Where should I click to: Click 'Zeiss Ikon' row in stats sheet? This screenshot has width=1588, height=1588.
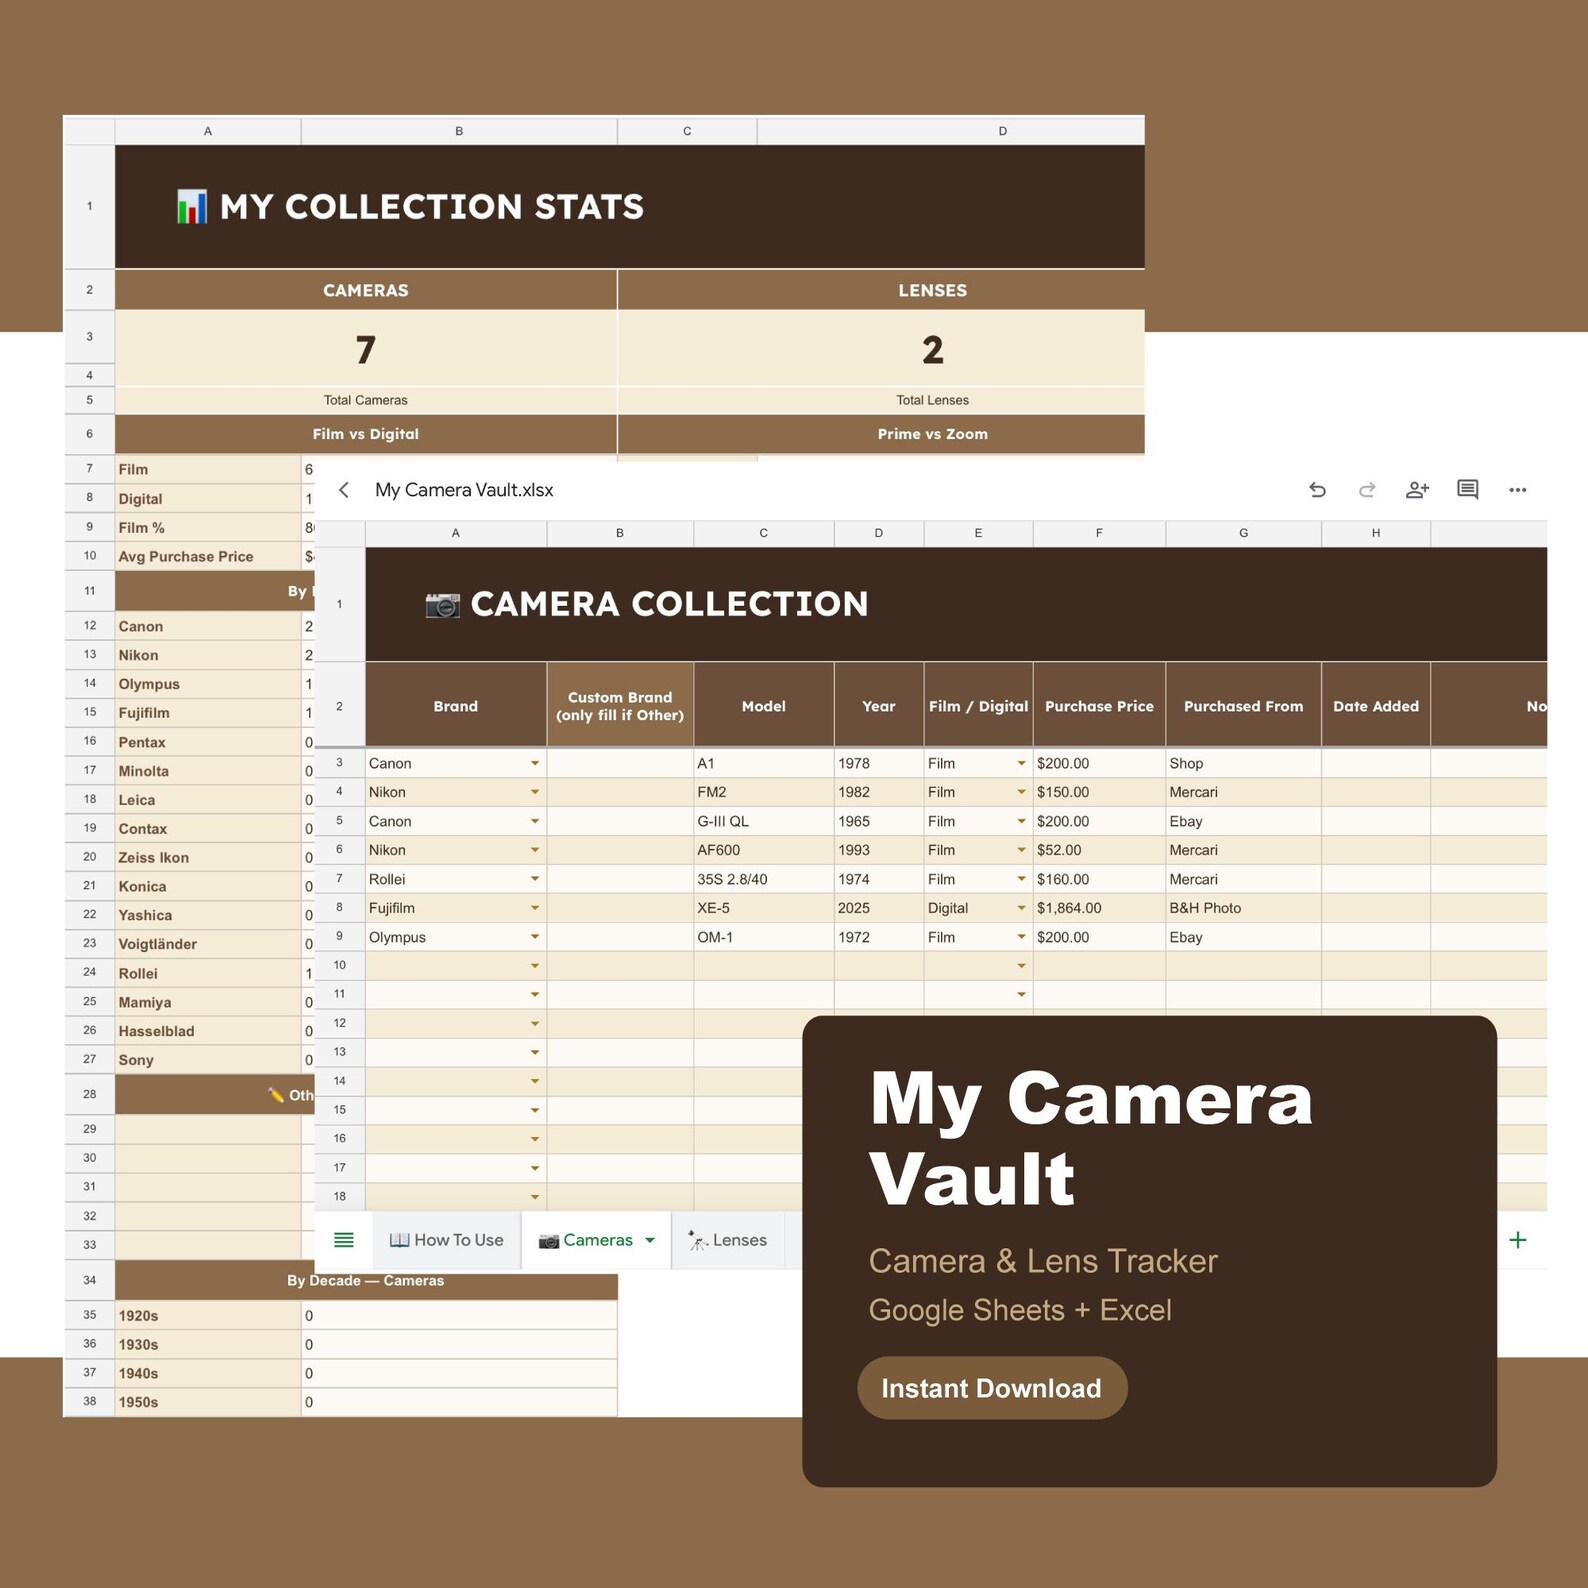[x=208, y=857]
